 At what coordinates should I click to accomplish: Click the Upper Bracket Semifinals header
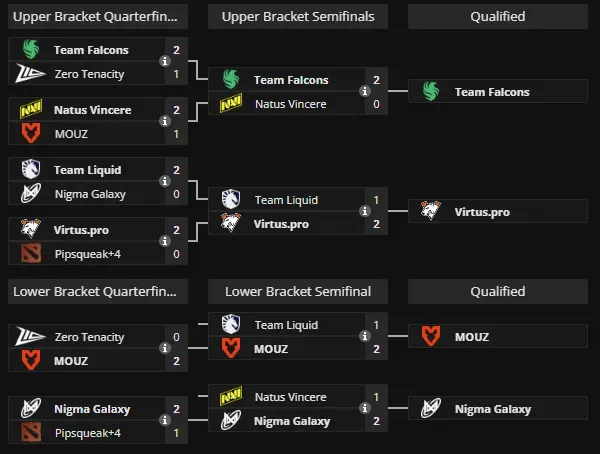(x=298, y=17)
